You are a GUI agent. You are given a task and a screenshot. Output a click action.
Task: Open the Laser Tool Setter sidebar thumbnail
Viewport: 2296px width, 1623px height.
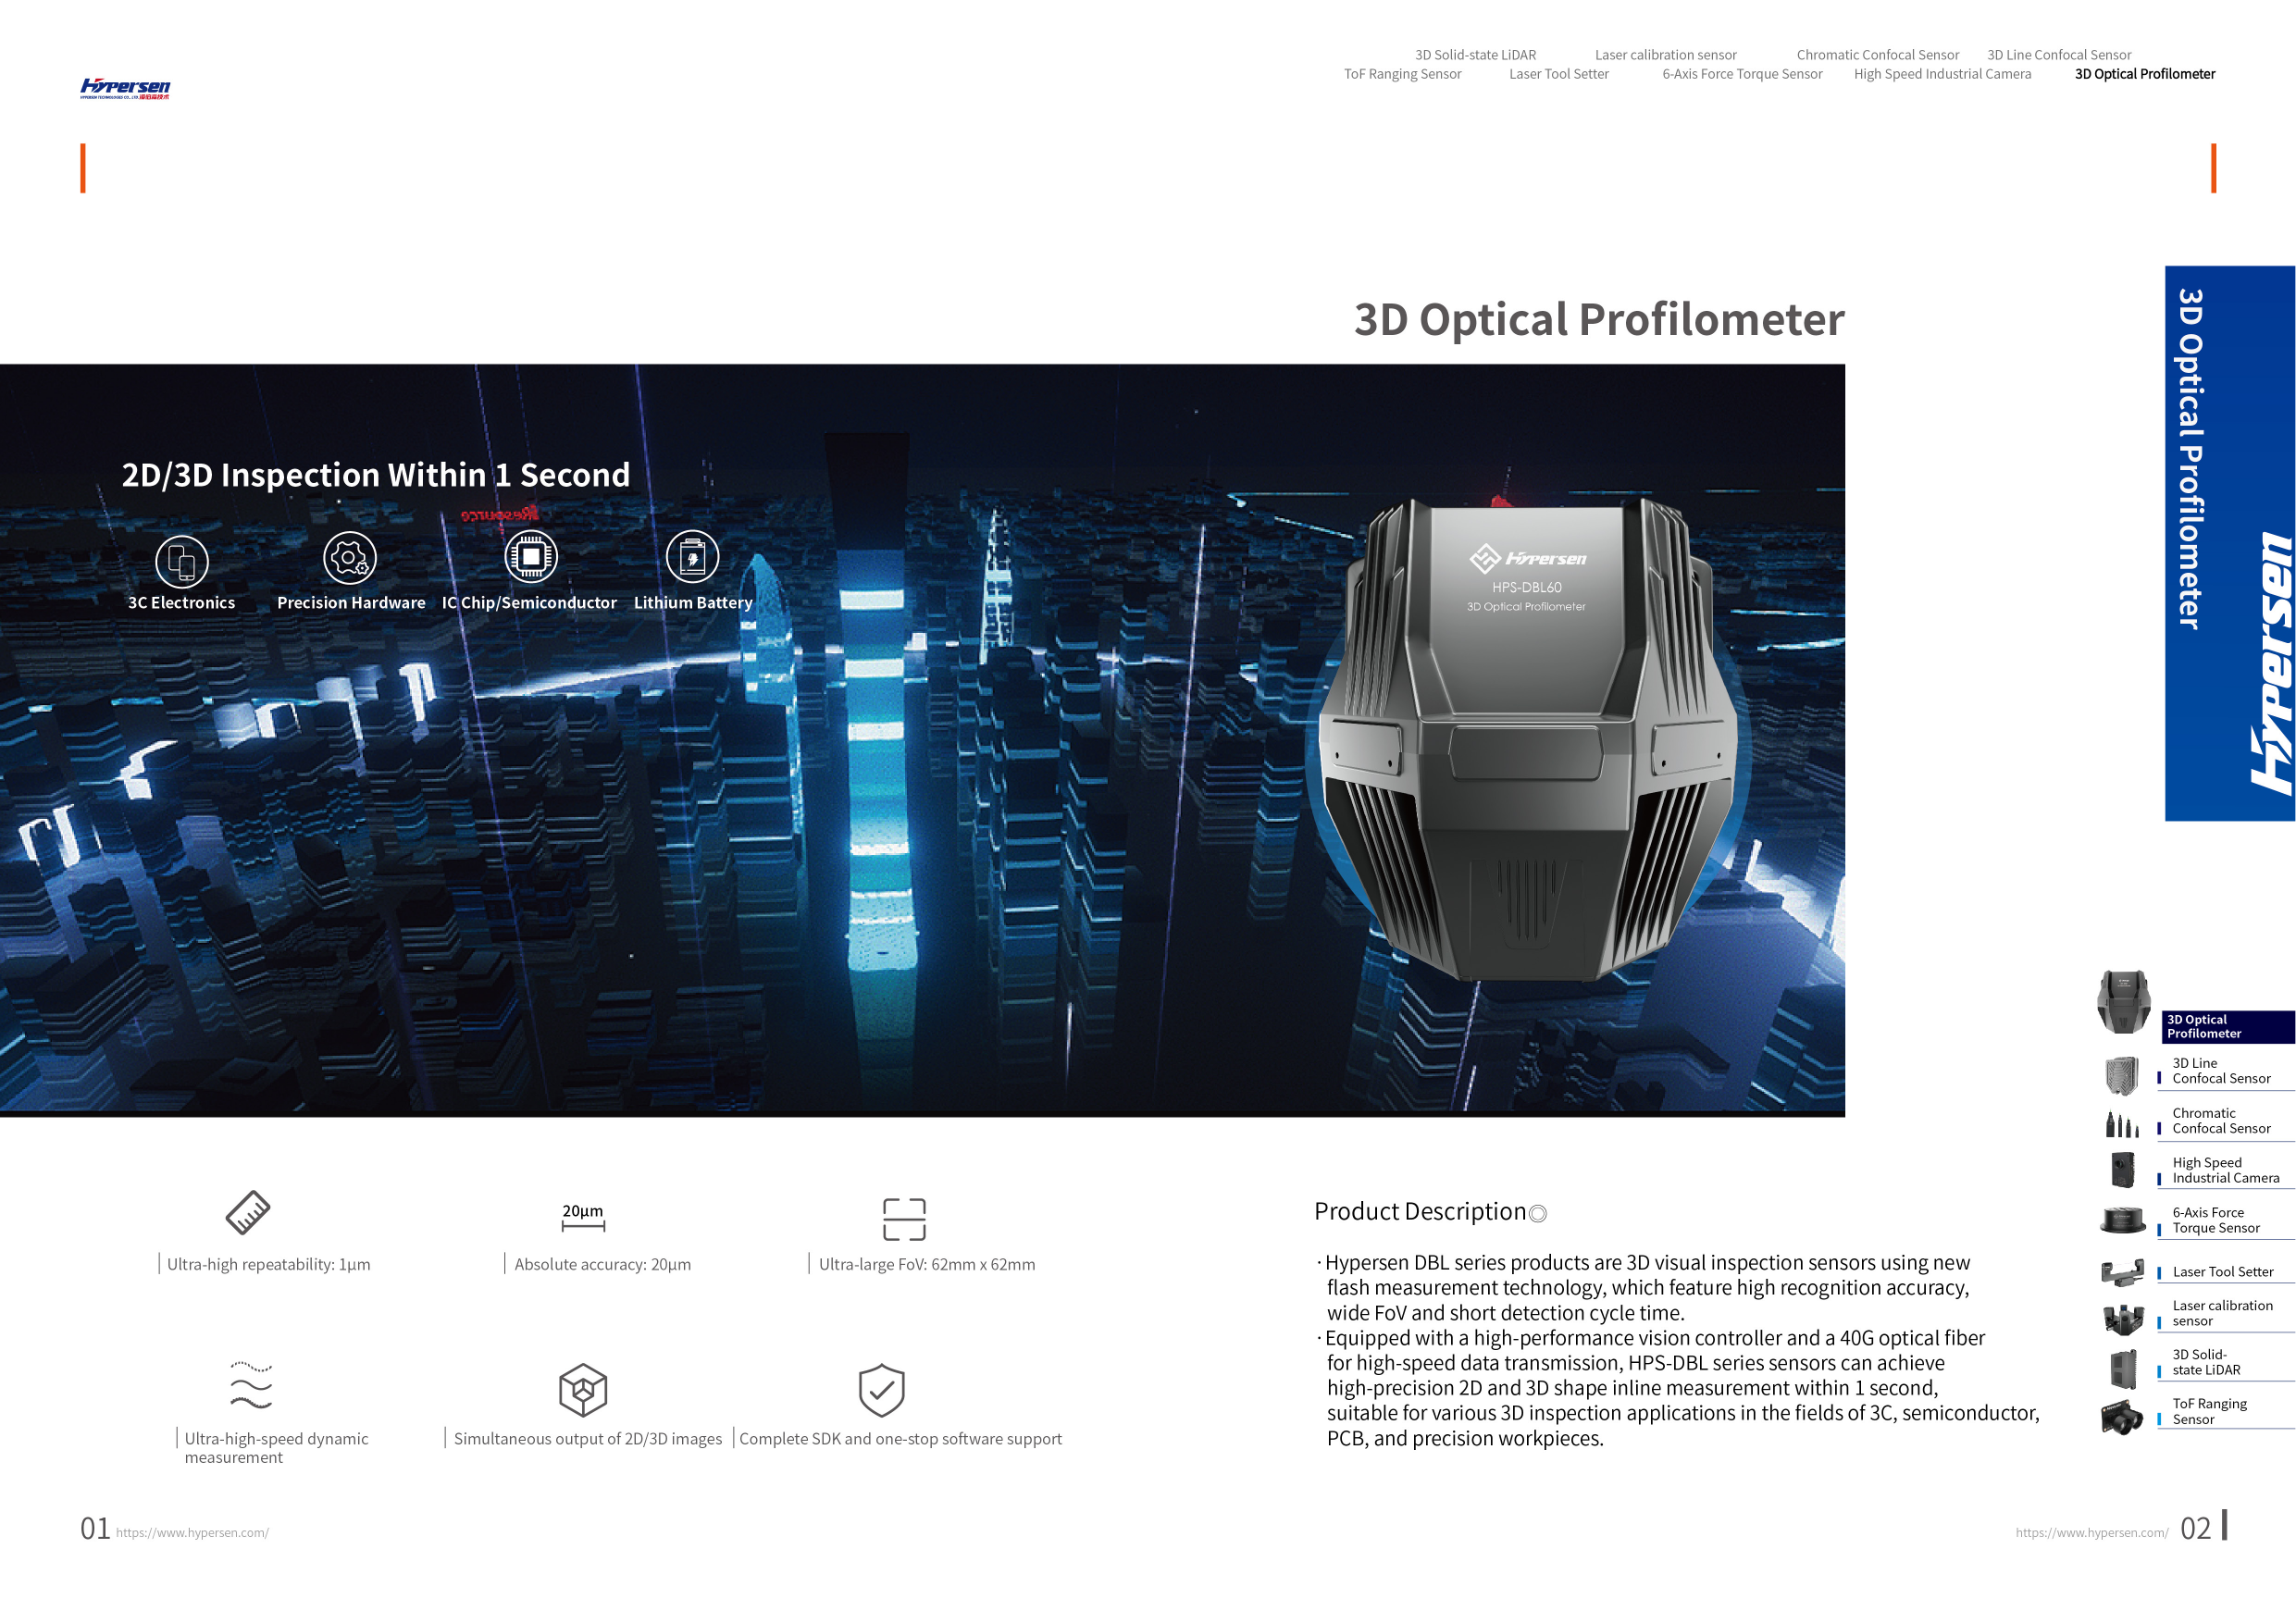coord(2123,1272)
